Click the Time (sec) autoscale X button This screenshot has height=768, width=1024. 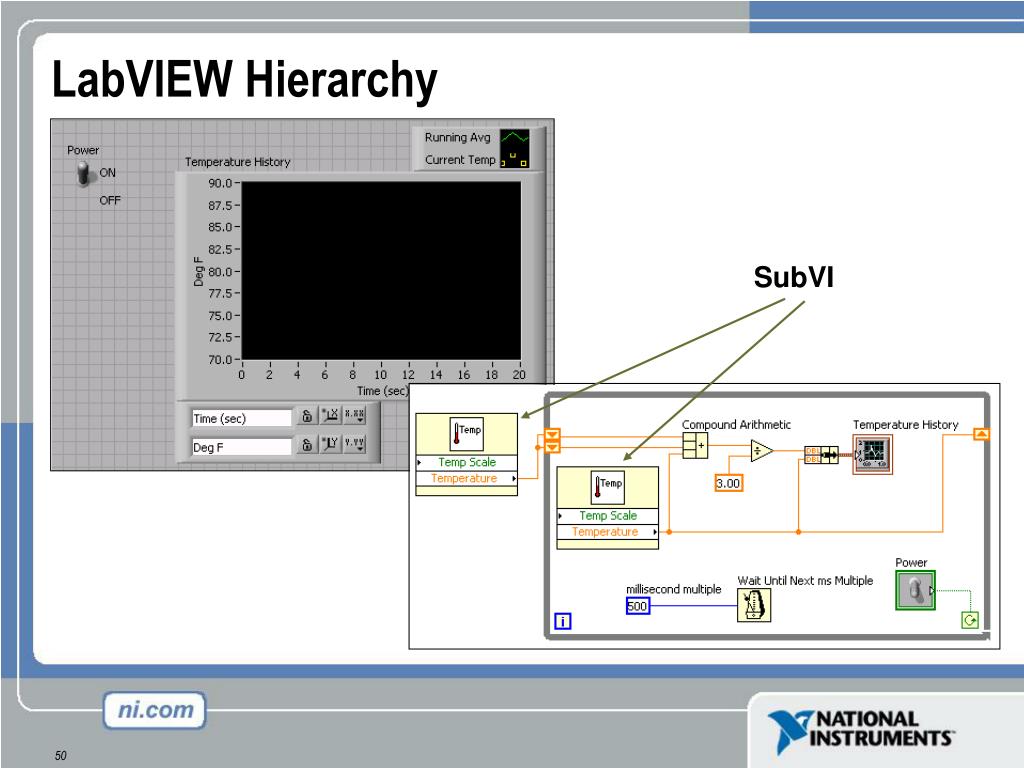click(331, 415)
